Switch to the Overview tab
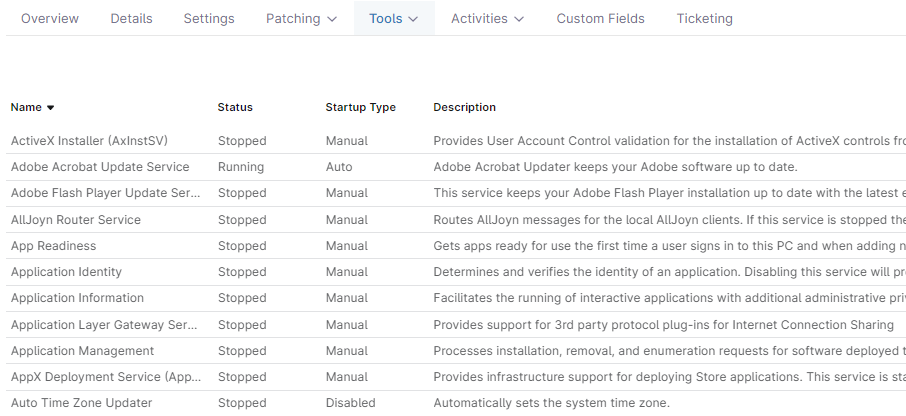This screenshot has width=906, height=416. click(50, 19)
